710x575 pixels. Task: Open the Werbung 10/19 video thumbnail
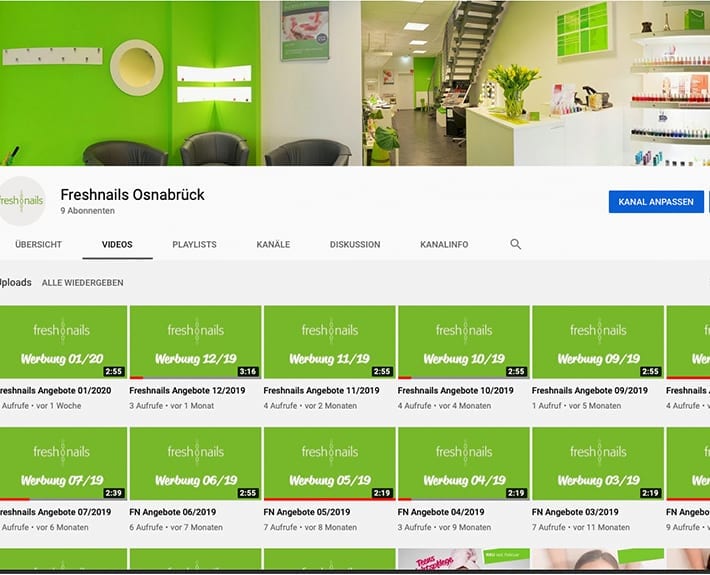tap(464, 342)
